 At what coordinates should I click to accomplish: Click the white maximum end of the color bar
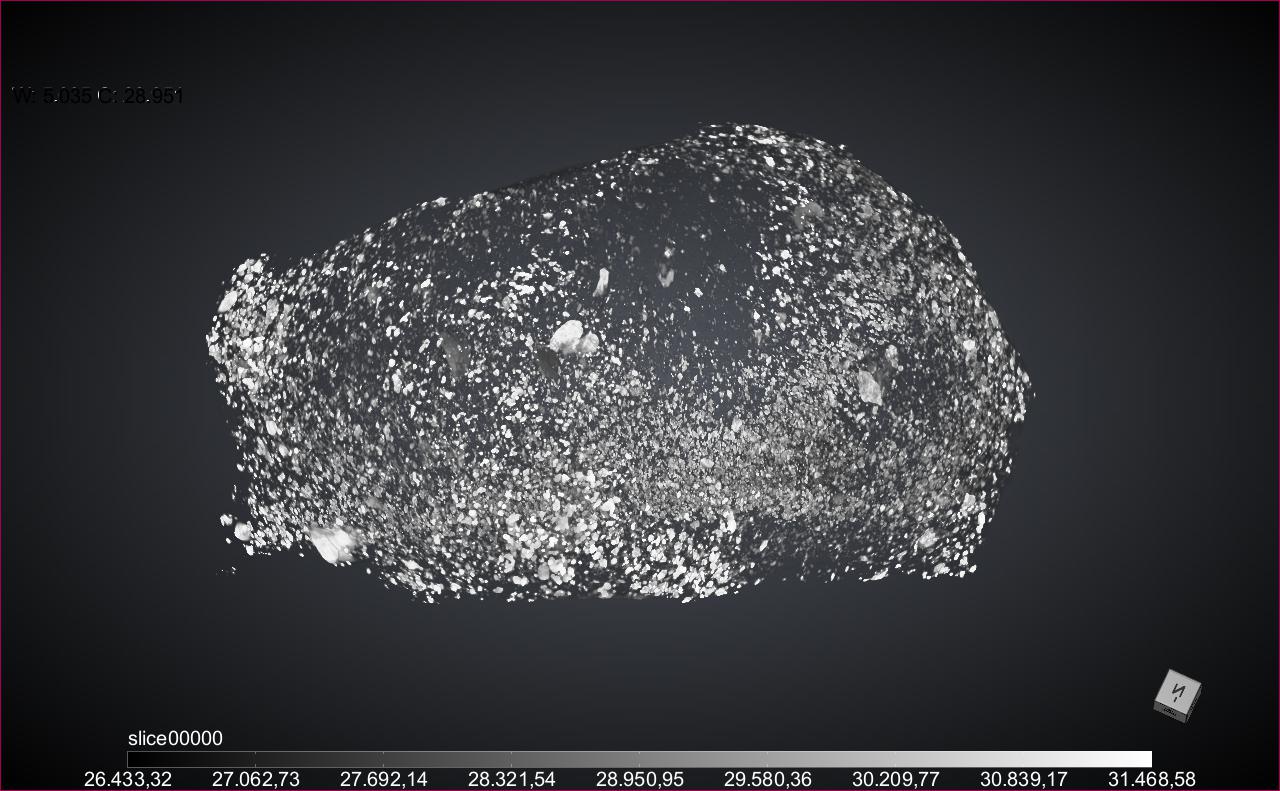(x=1140, y=759)
